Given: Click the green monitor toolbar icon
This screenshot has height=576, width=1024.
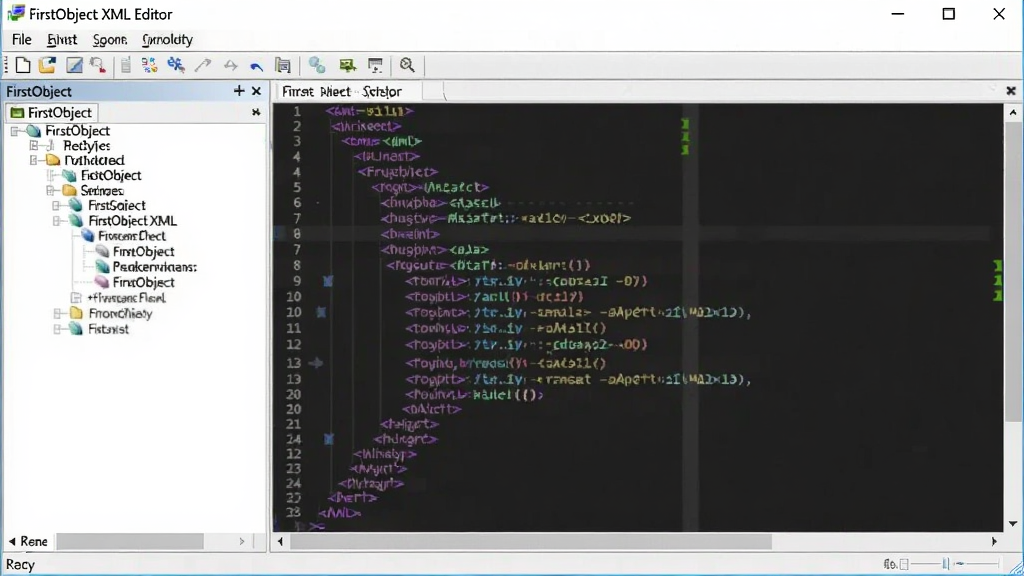Looking at the screenshot, I should click(x=347, y=65).
